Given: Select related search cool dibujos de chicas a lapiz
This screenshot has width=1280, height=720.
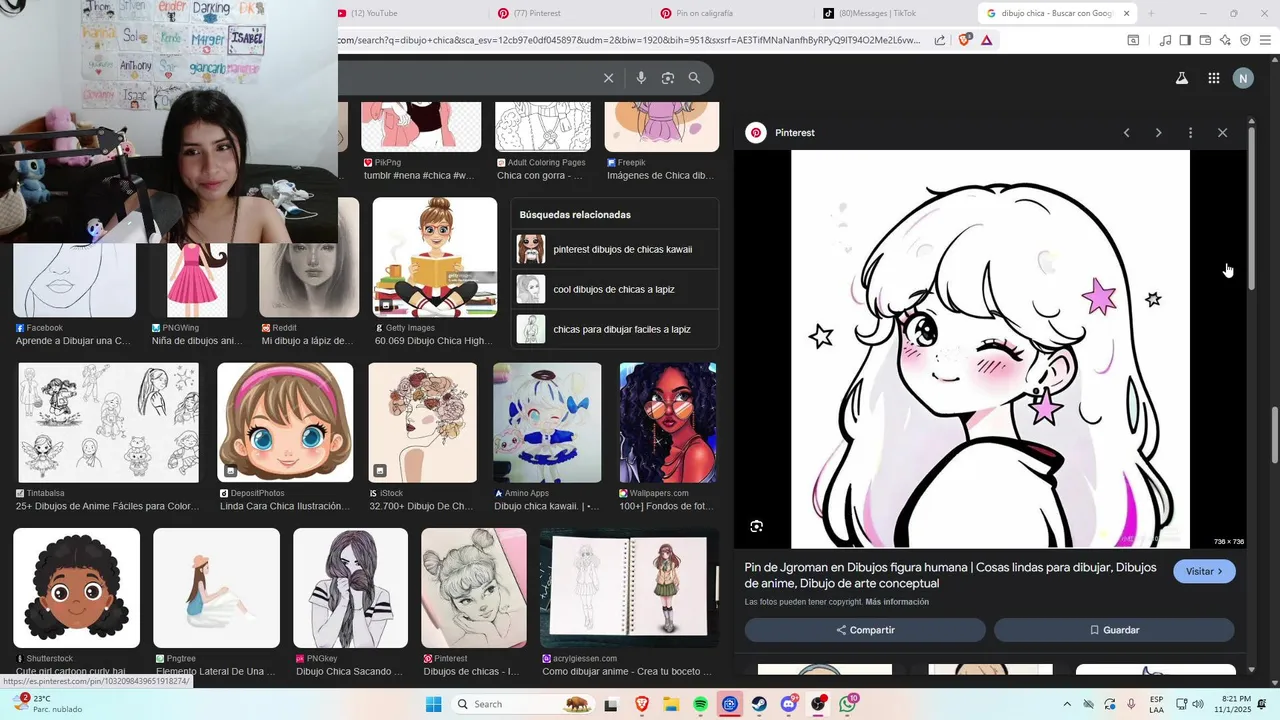Looking at the screenshot, I should point(614,289).
